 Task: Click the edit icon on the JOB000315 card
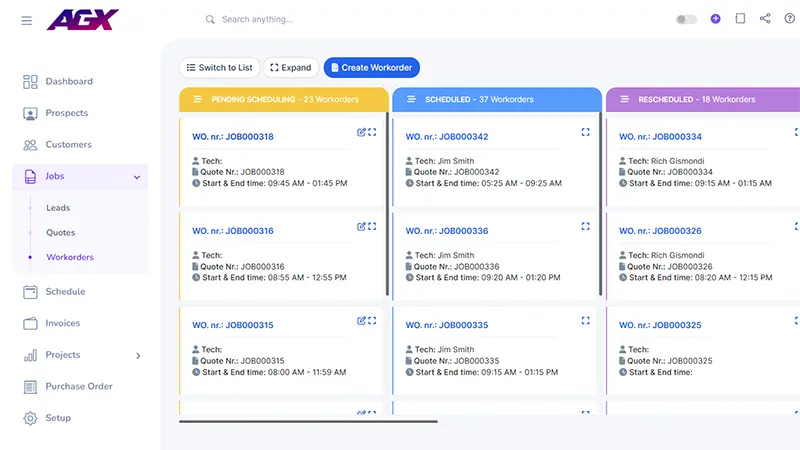point(361,321)
